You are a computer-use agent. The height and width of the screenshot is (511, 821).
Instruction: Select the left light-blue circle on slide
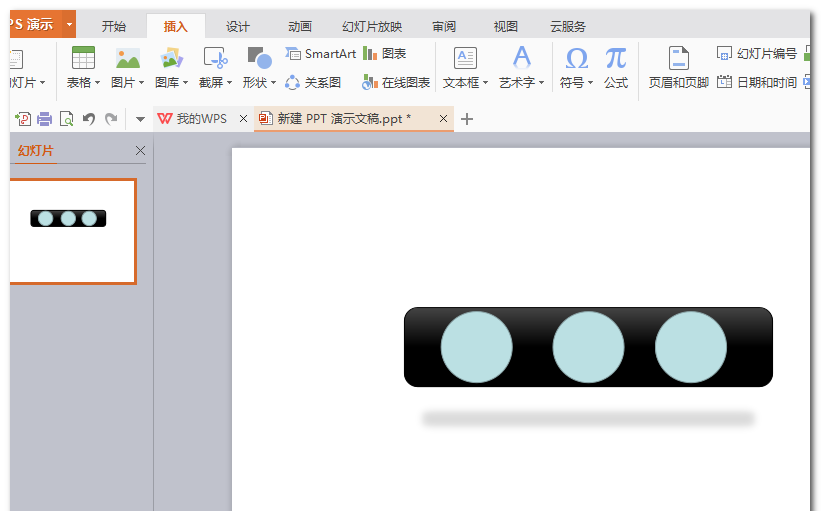coord(476,347)
